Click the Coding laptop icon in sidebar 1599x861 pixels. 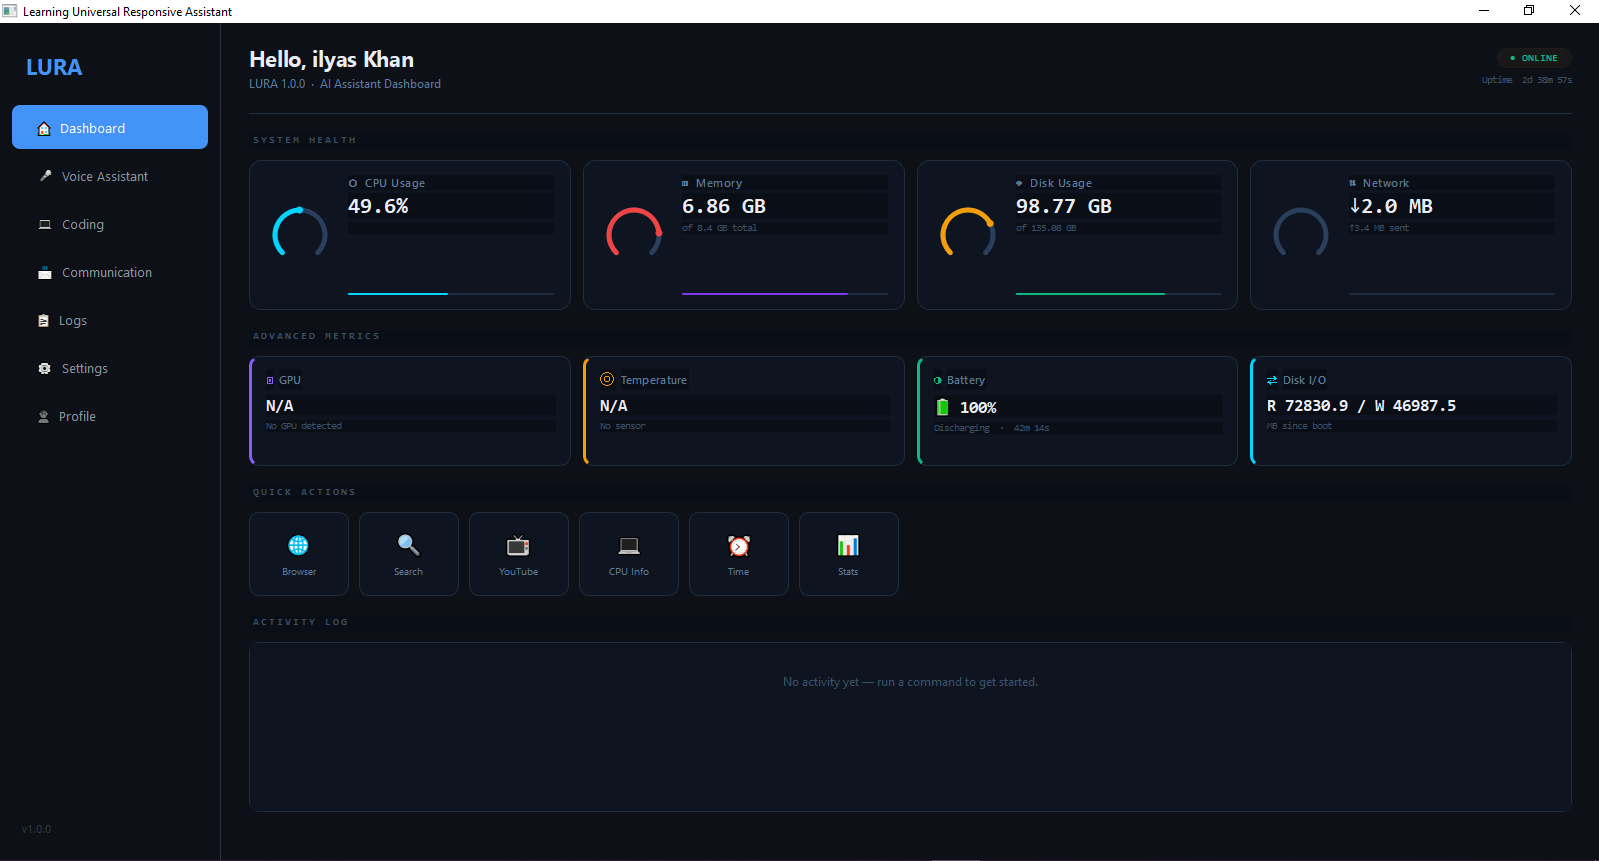(45, 224)
